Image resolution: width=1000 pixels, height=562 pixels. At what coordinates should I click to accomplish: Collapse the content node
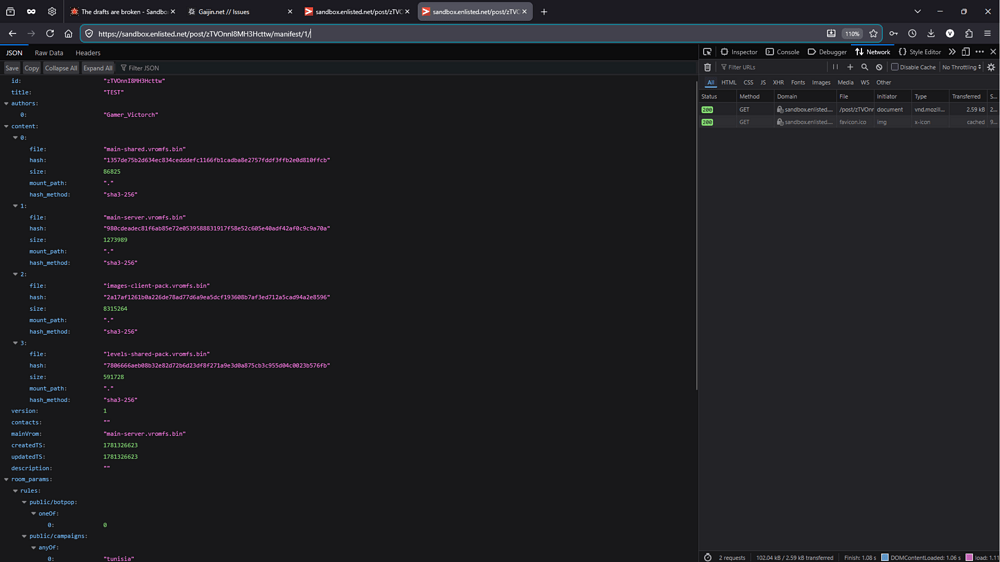click(x=6, y=126)
